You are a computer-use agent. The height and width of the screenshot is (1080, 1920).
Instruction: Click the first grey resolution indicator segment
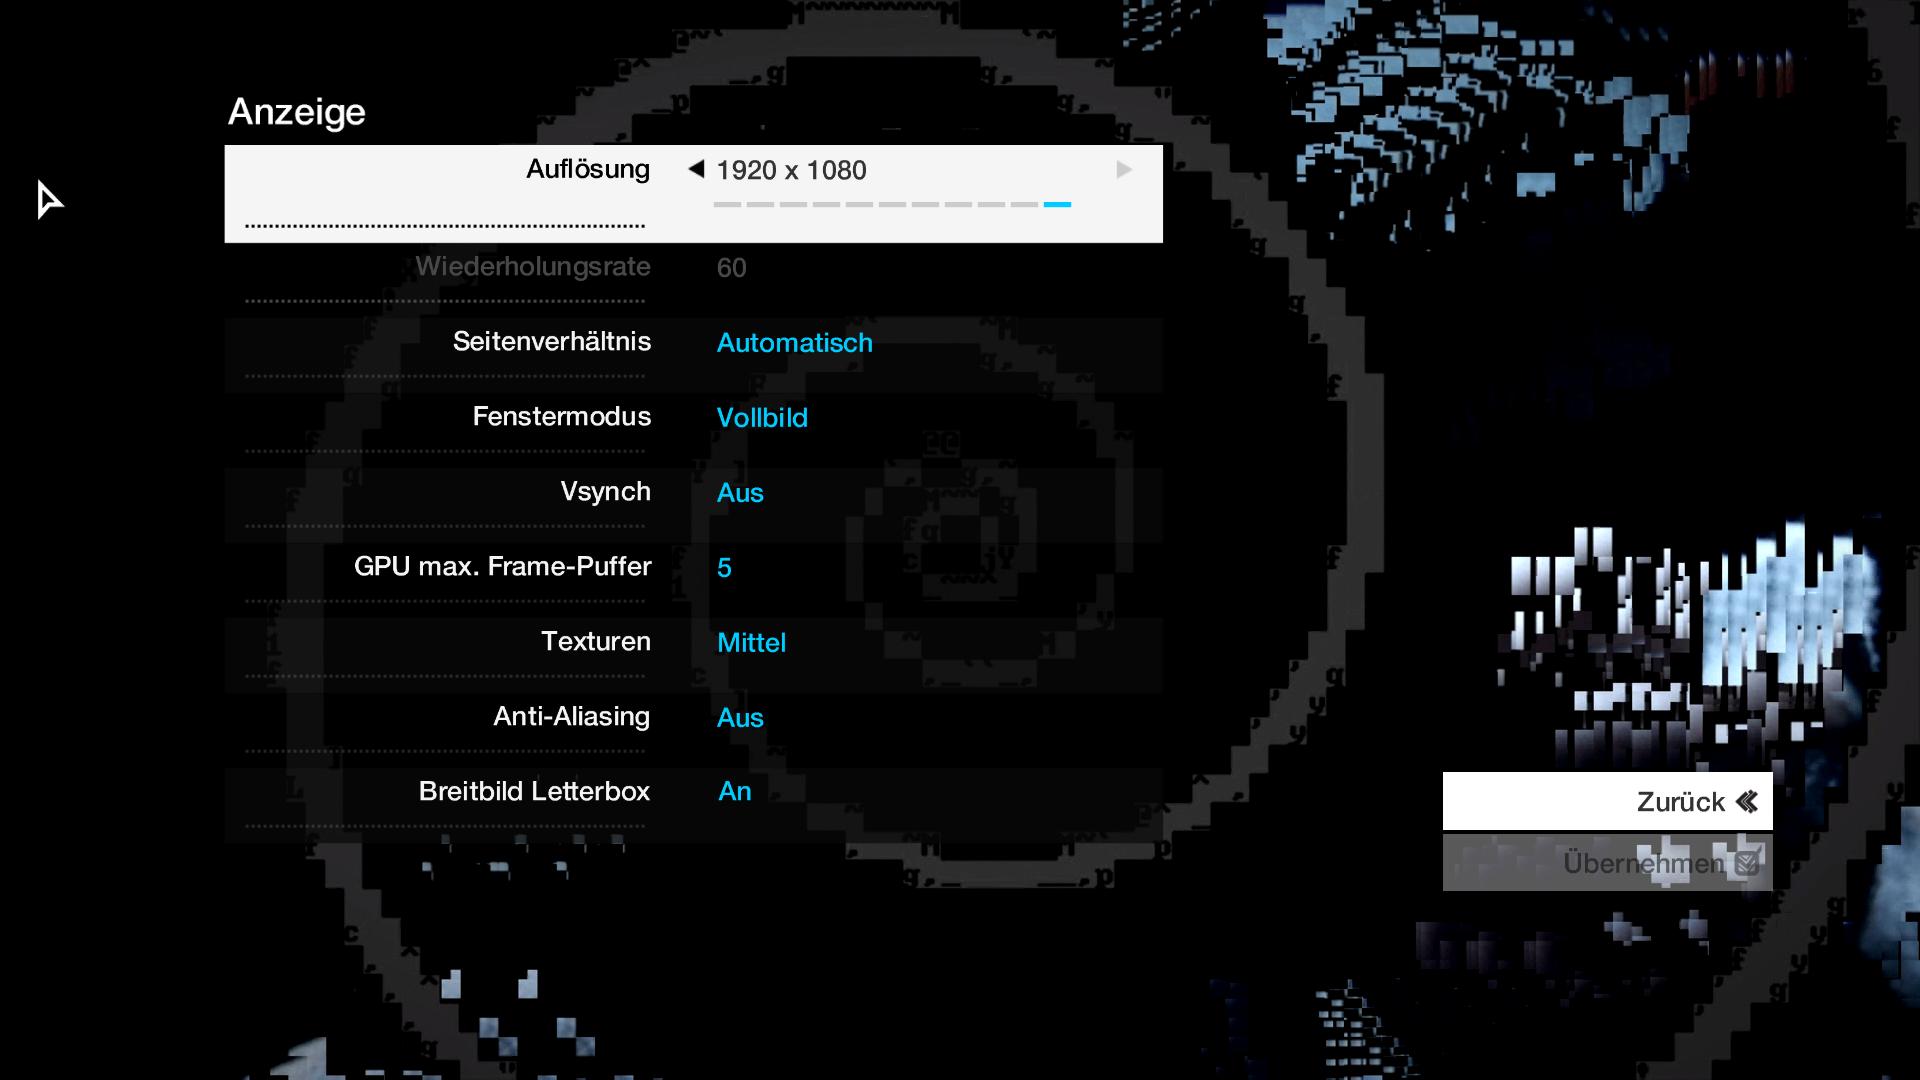pos(727,204)
